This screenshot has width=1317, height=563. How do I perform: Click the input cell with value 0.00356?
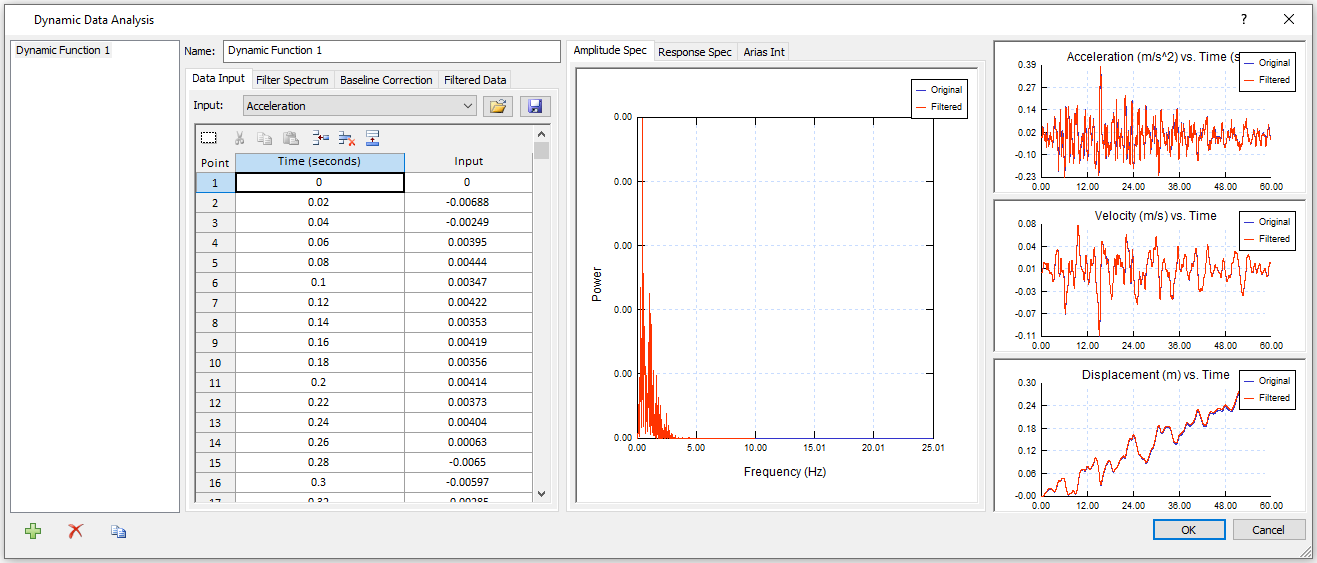469,362
